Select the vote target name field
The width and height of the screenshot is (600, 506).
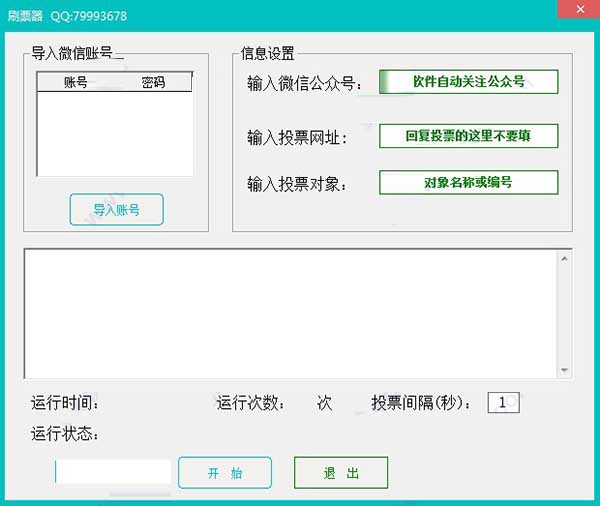[x=468, y=182]
